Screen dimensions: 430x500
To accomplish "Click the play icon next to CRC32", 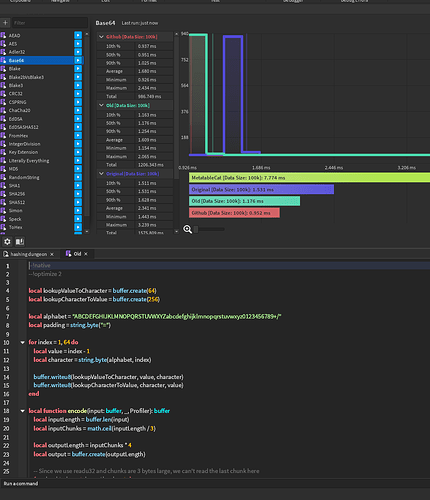I will 78,93.
